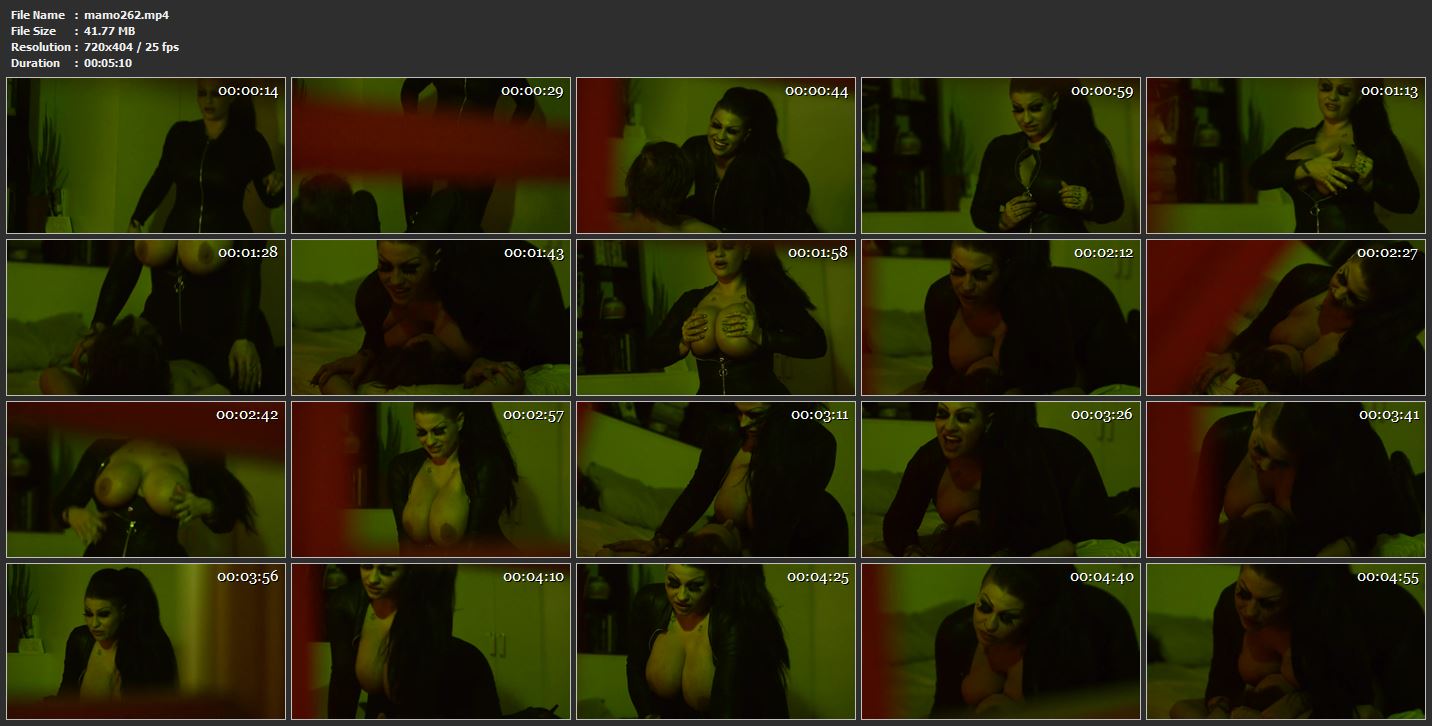Pick the frame stamped 00:04:40
This screenshot has height=726, width=1432.
pyautogui.click(x=1001, y=641)
